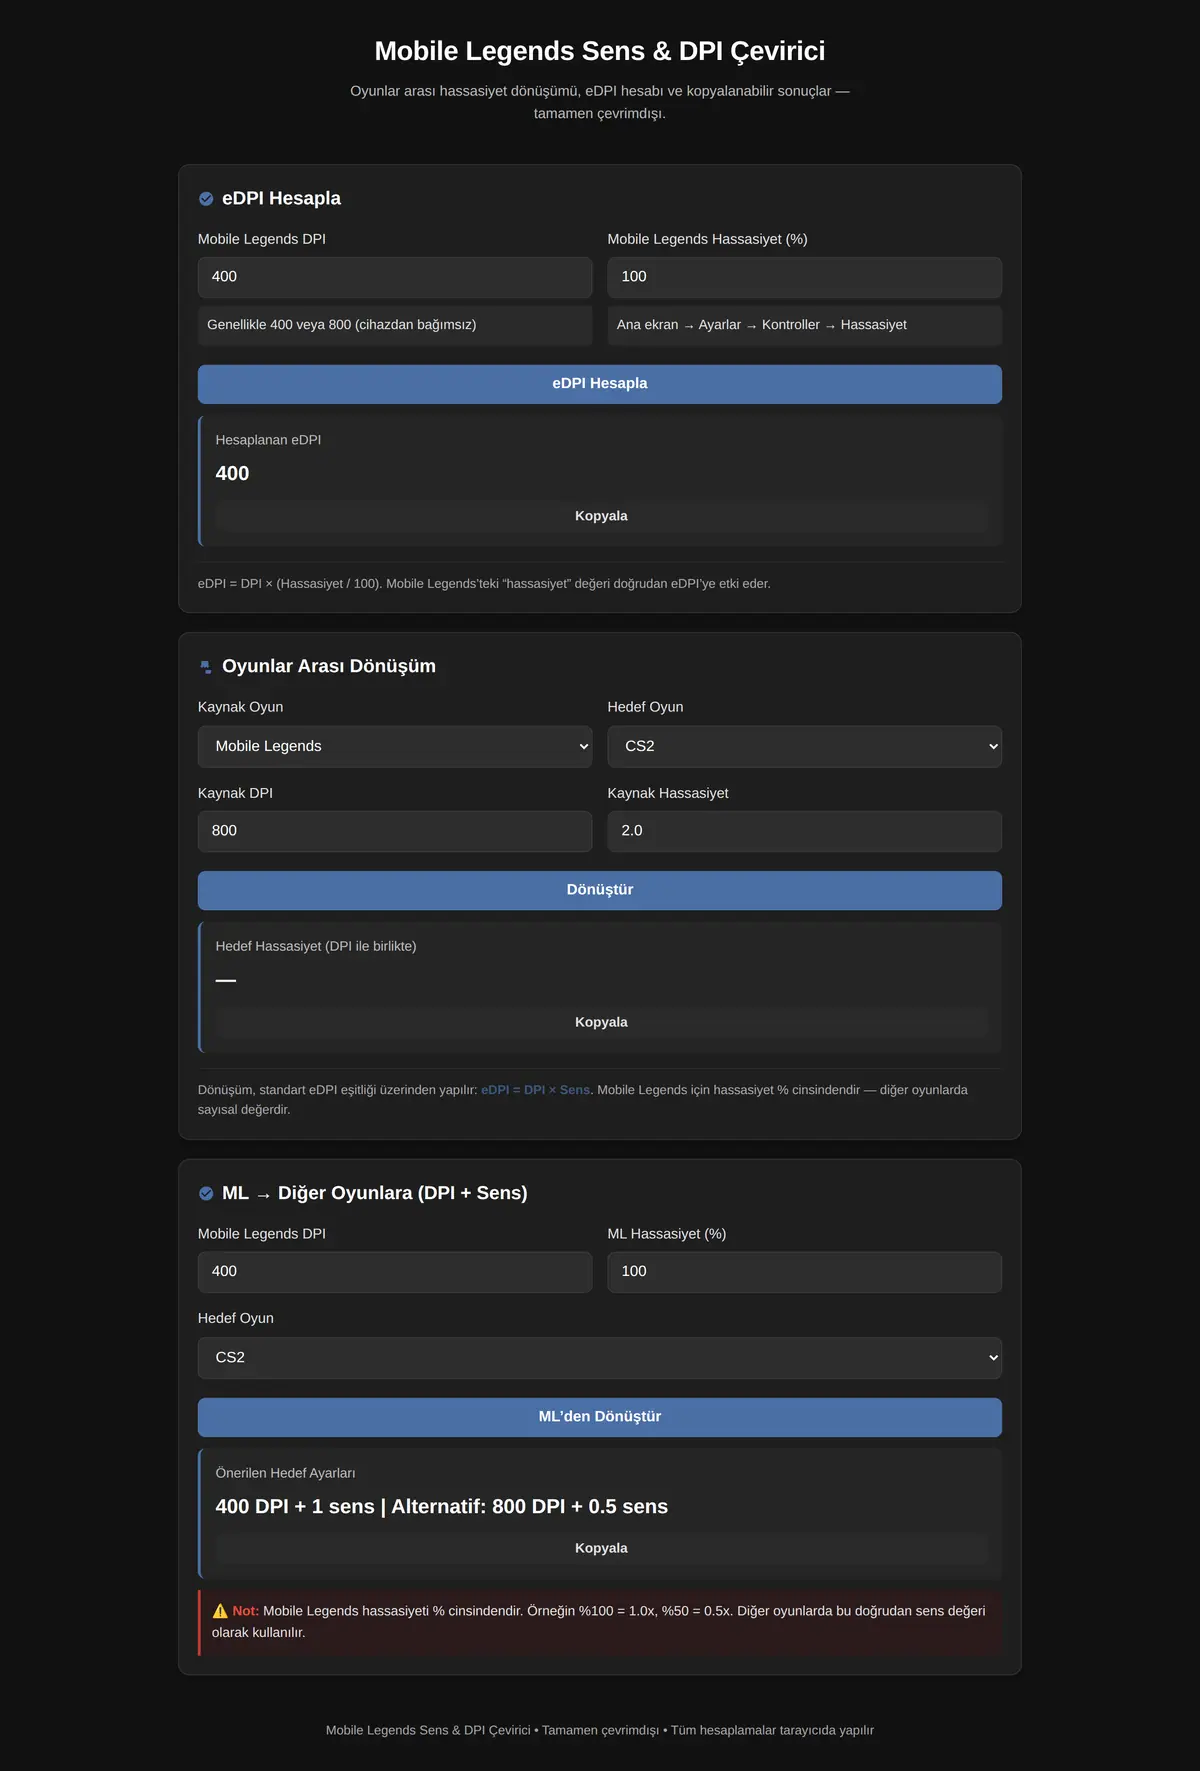Click the Kaynak Hassasiyet input field
The width and height of the screenshot is (1200, 1771).
pyautogui.click(x=804, y=831)
